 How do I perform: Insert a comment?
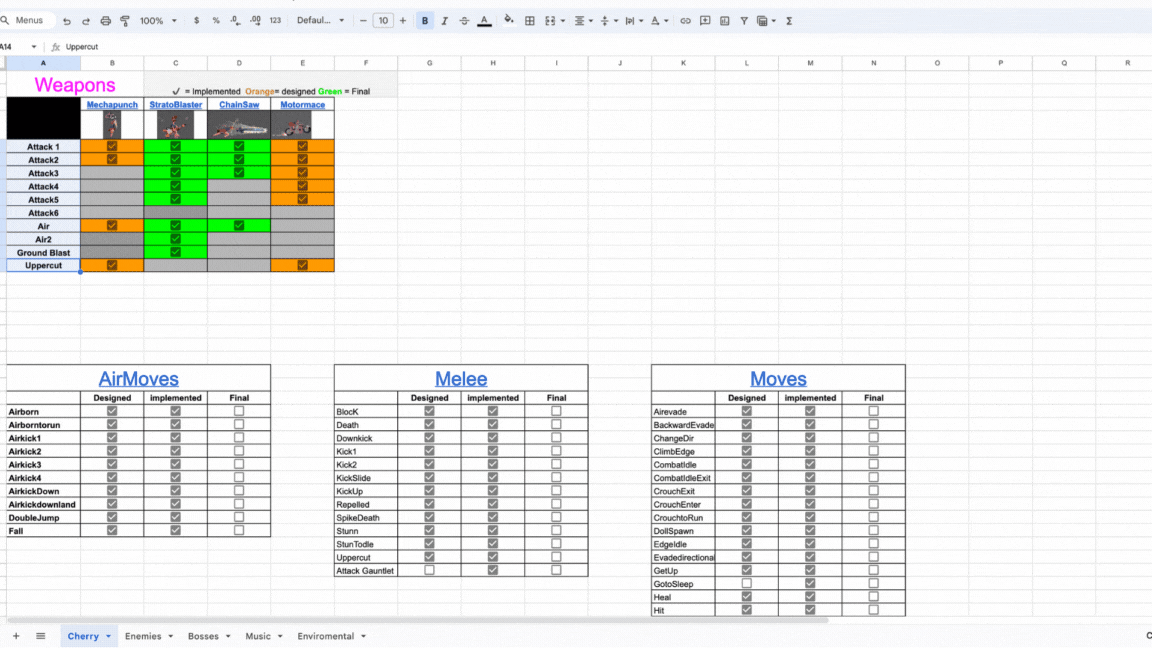(705, 21)
